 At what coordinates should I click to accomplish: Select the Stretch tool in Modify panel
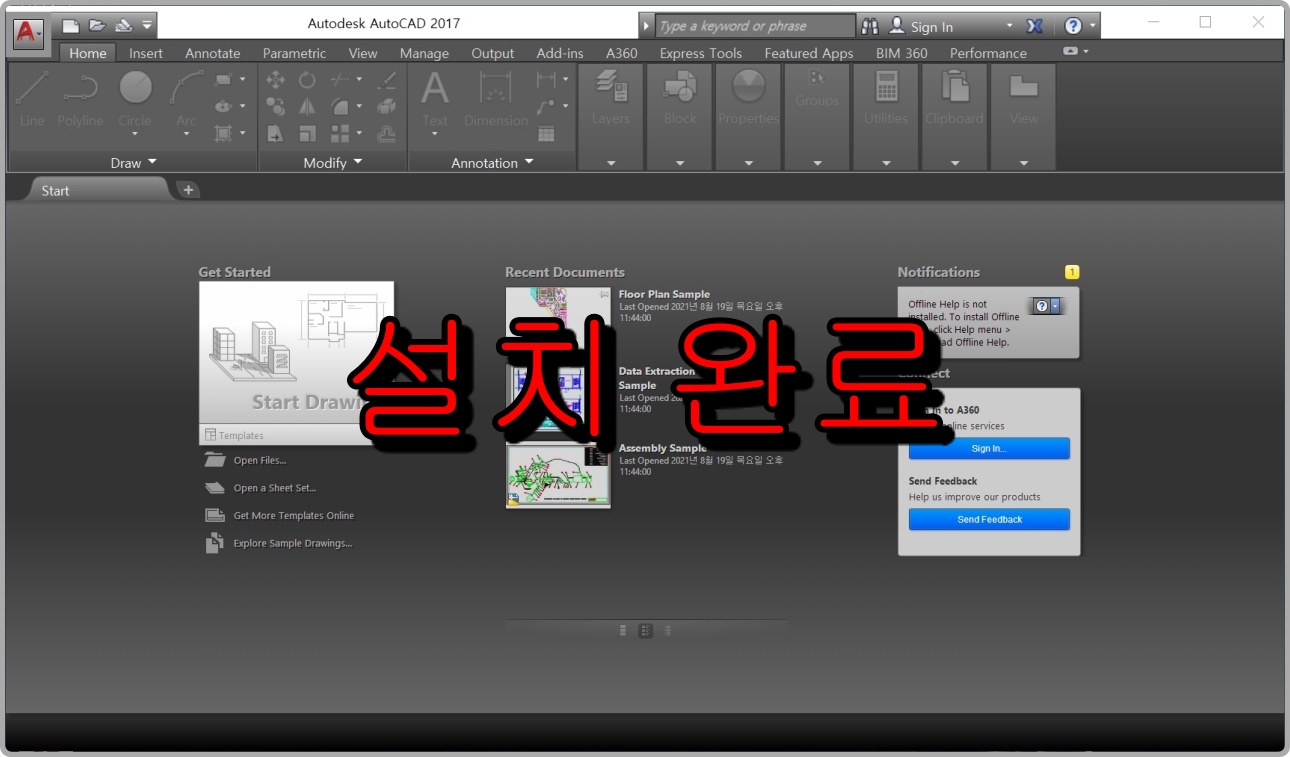[276, 133]
